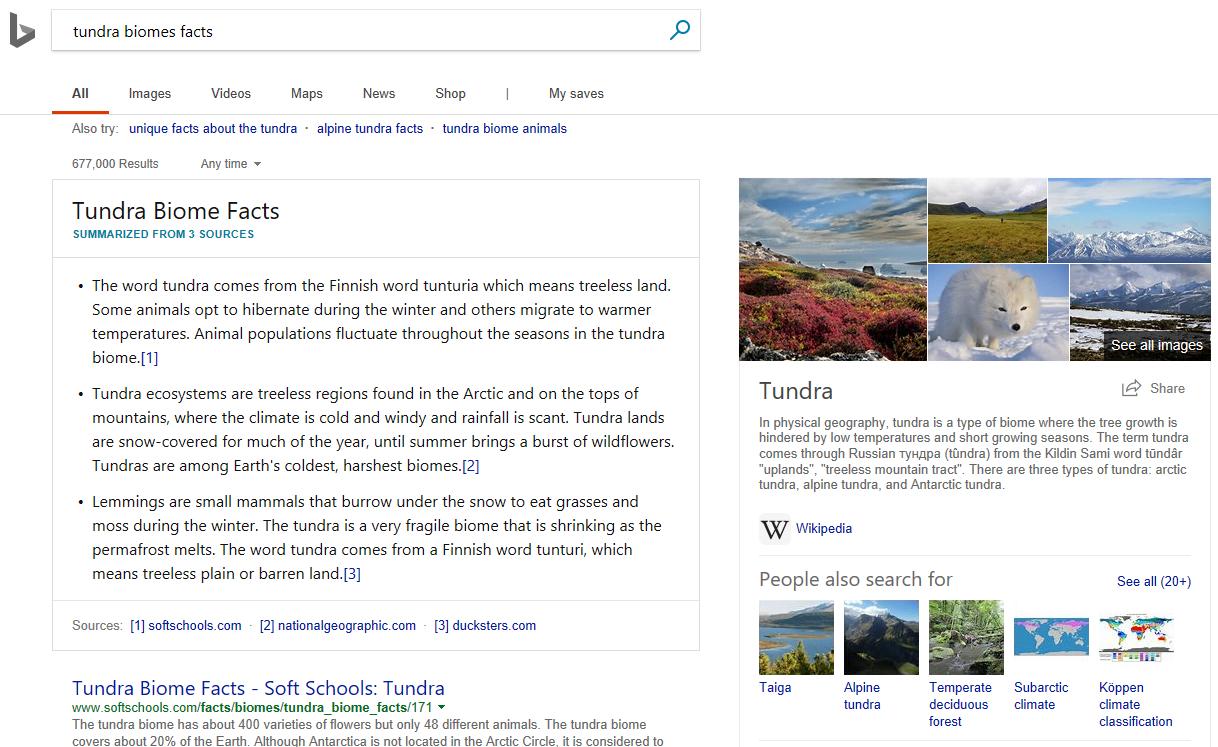Click inside the search text box

[x=360, y=31]
